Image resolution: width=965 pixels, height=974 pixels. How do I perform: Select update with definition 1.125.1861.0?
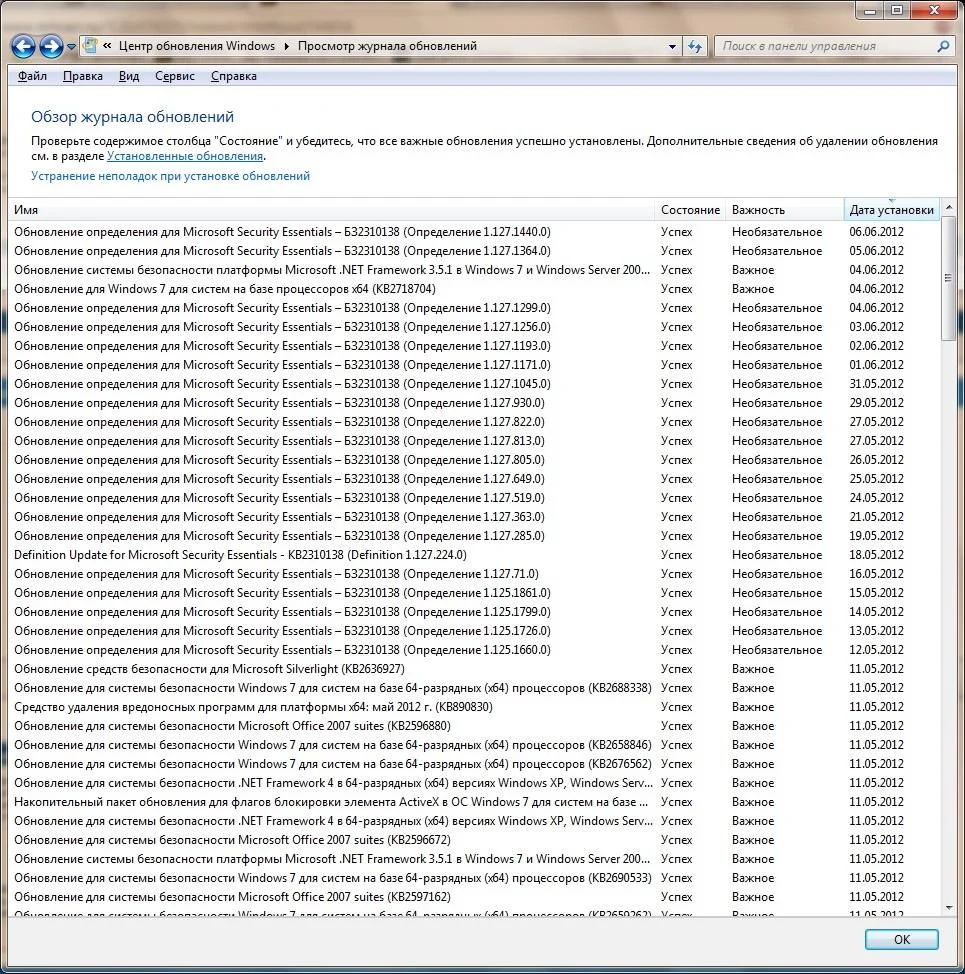[474, 593]
